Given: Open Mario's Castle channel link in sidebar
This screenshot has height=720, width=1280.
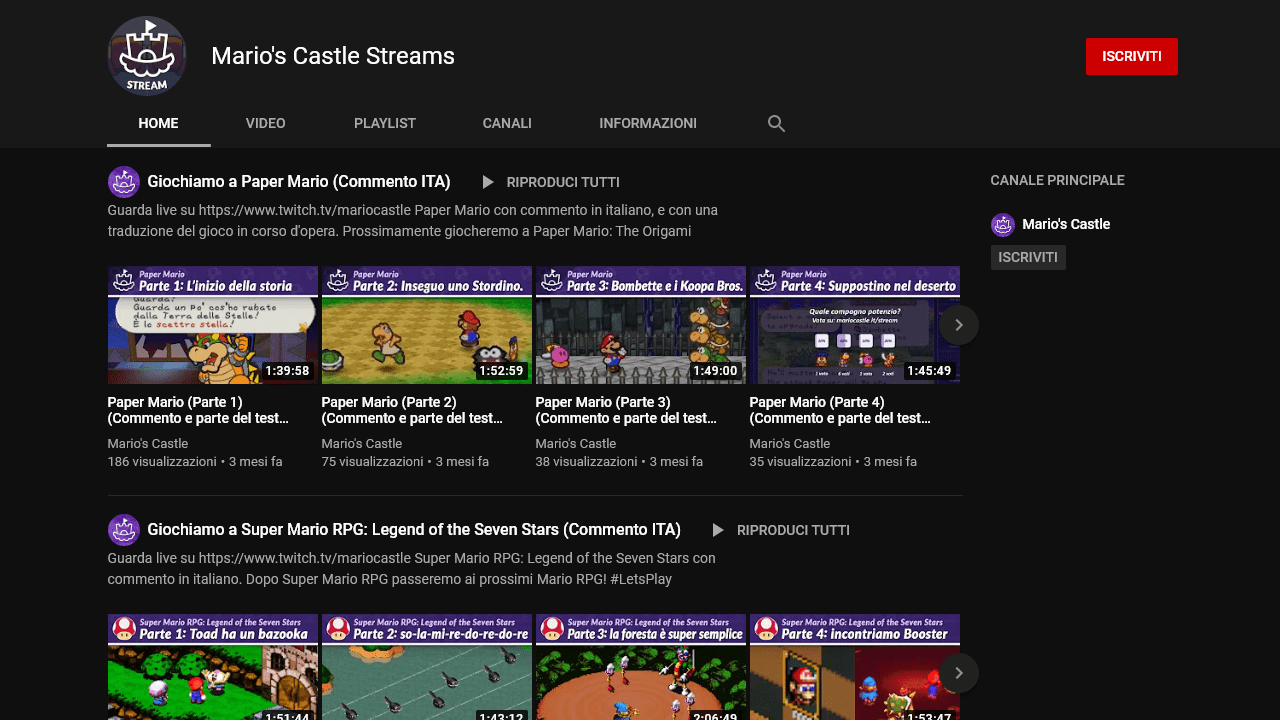Looking at the screenshot, I should 1066,224.
